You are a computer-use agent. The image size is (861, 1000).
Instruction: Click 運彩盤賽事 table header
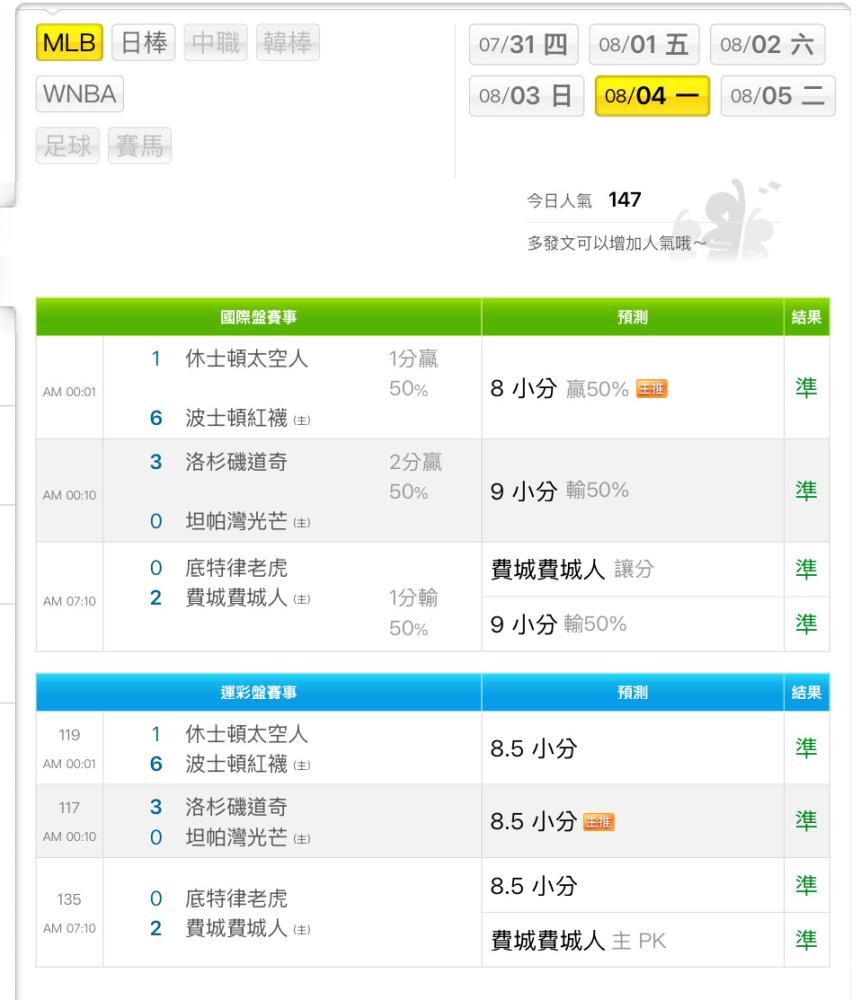(258, 692)
